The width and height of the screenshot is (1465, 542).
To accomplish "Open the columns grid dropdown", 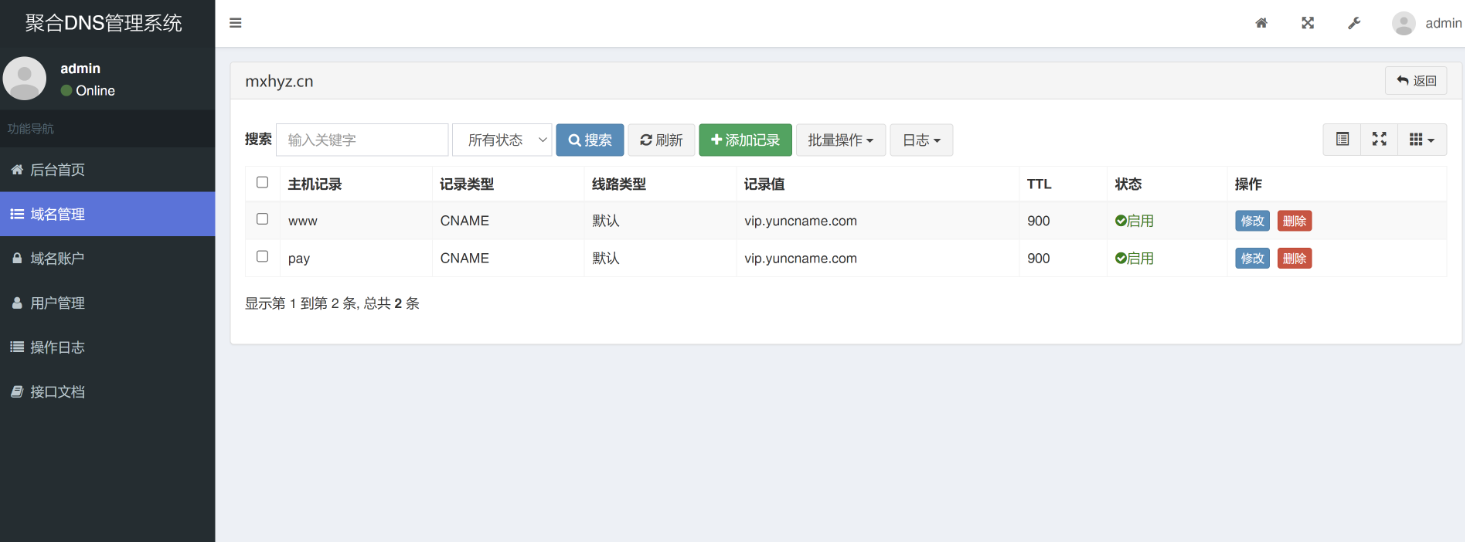I will [x=1422, y=140].
